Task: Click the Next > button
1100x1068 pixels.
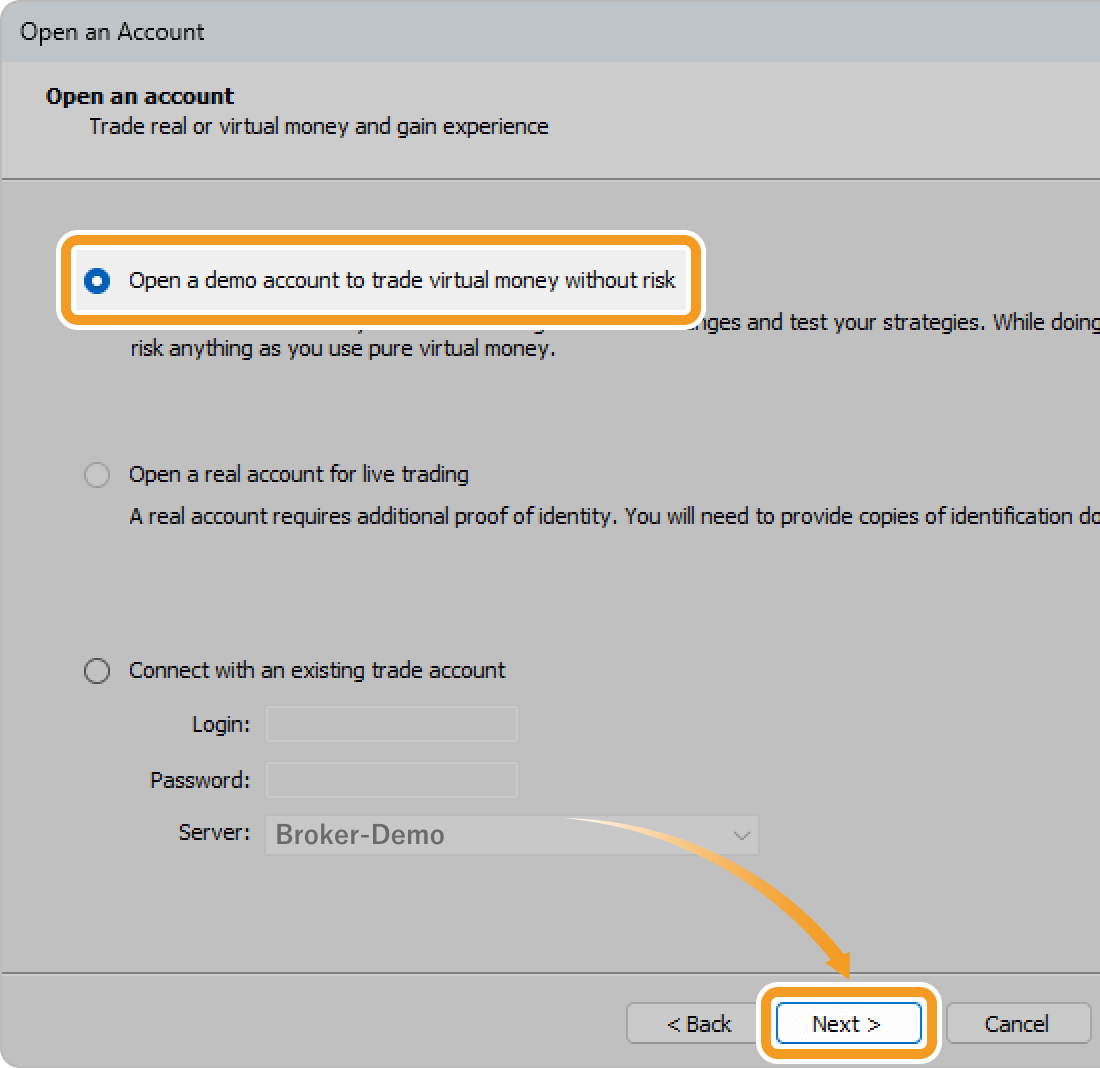Action: (848, 1024)
